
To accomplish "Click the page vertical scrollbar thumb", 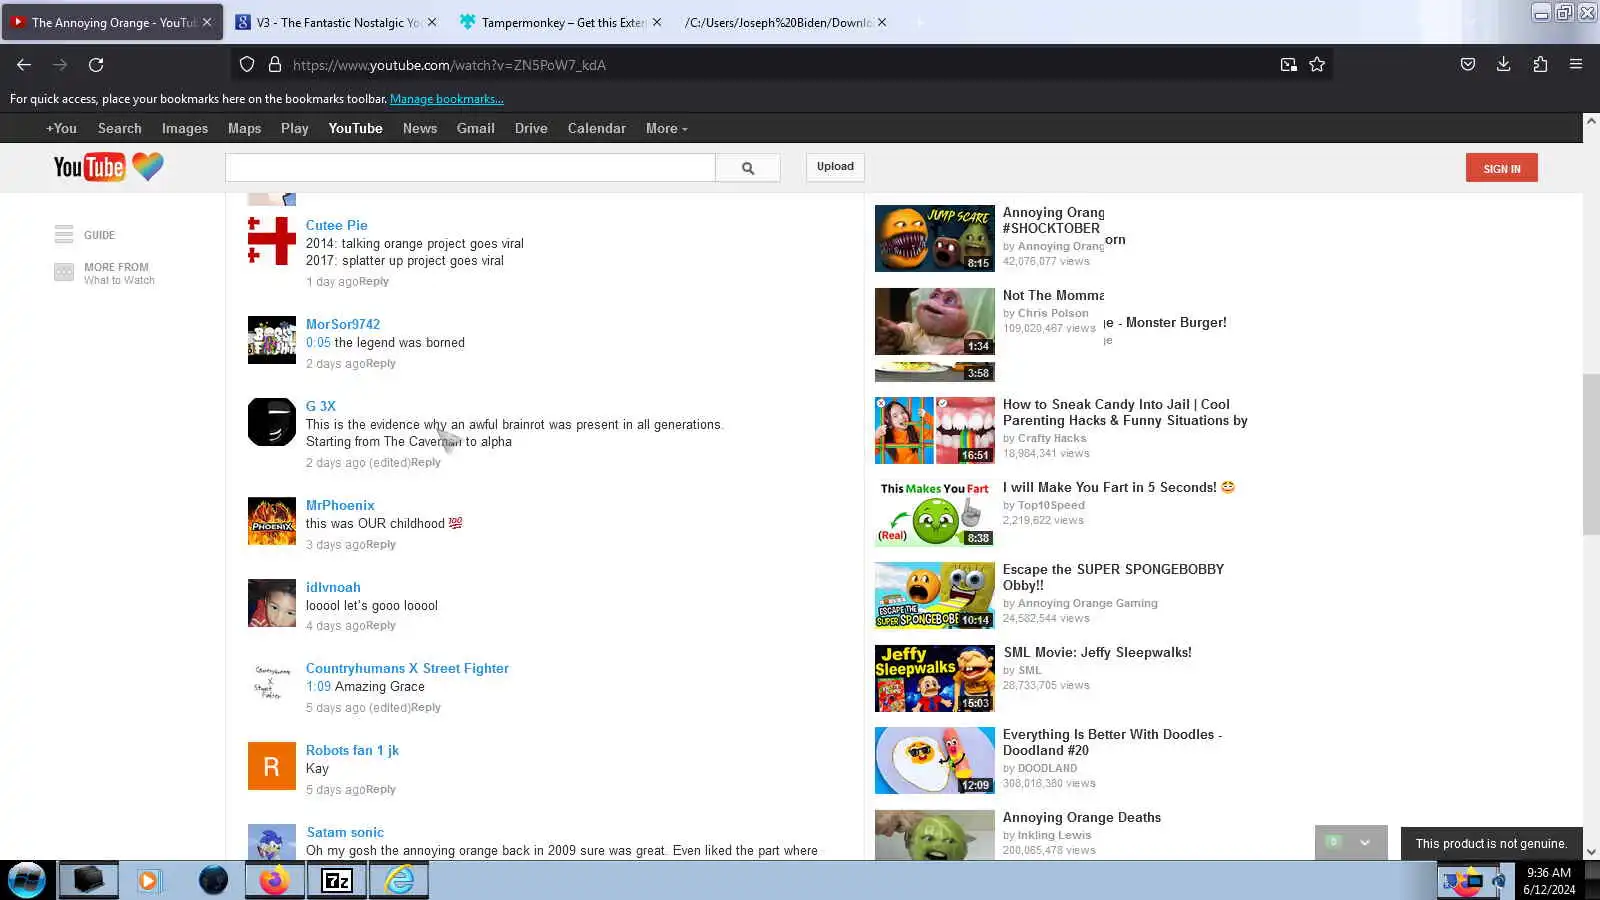I will tap(1591, 455).
